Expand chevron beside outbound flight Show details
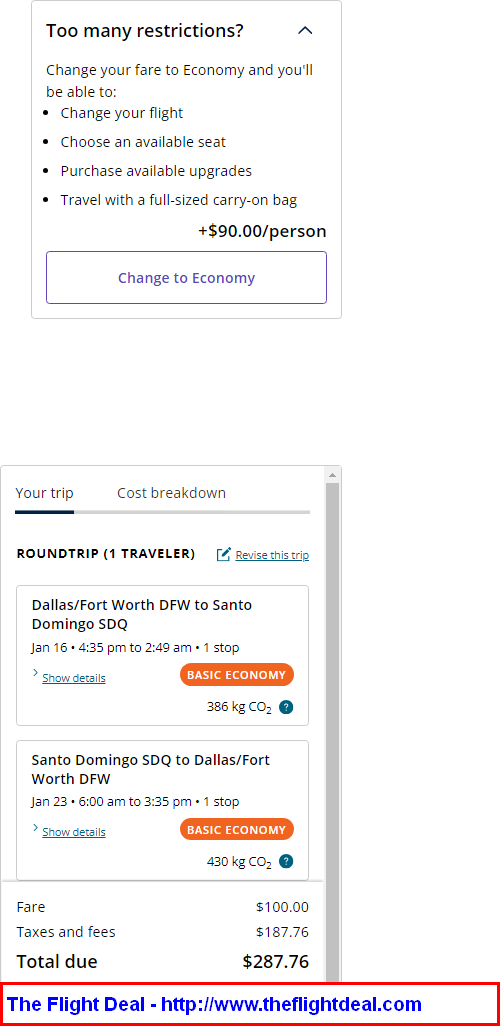Viewport: 500px width, 1026px height. pyautogui.click(x=35, y=673)
